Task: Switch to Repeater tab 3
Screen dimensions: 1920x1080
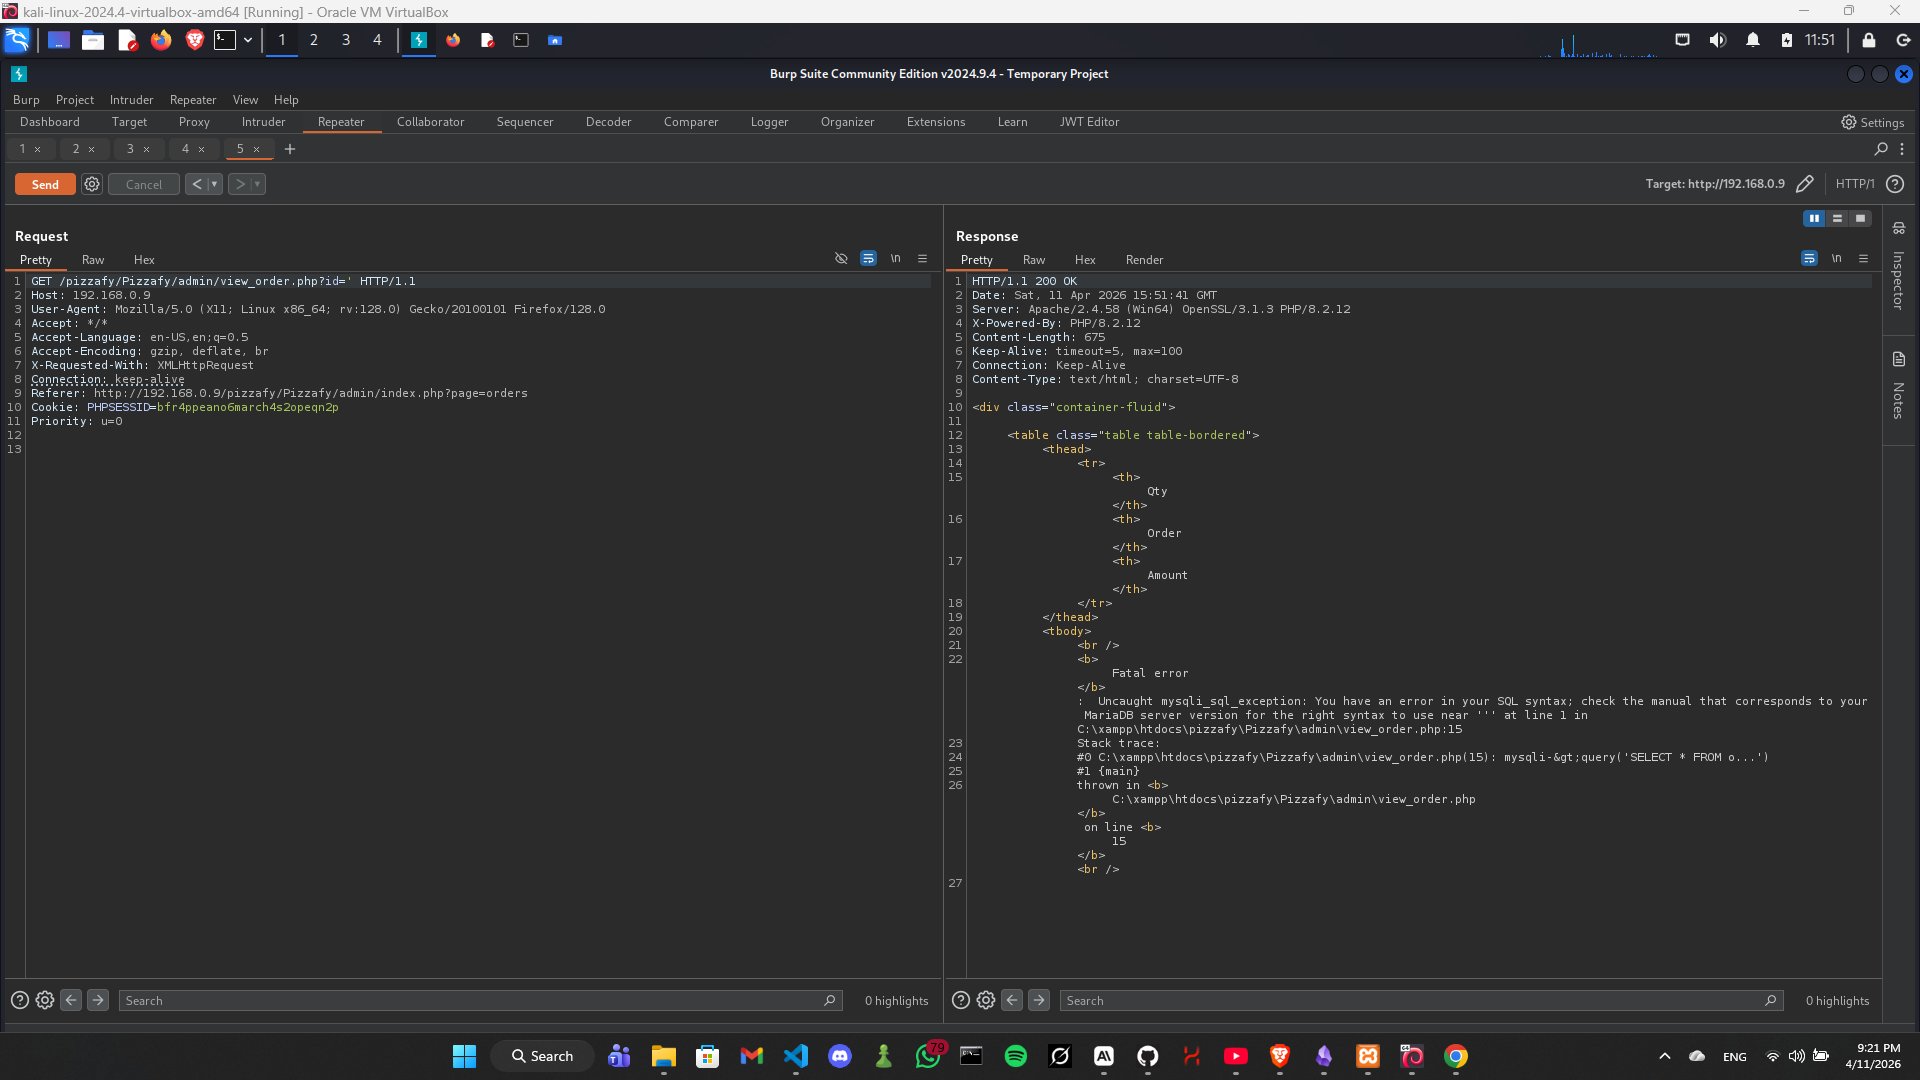Action: click(x=130, y=149)
